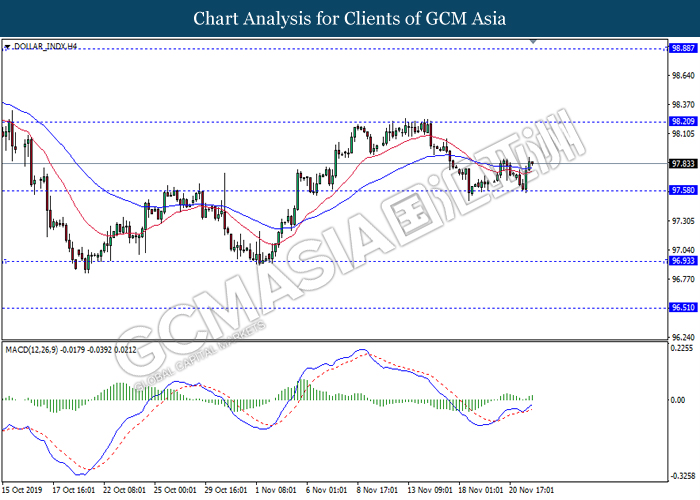Image resolution: width=700 pixels, height=500 pixels.
Task: Click the 15 Oct 2019 date label
Action: pos(22,490)
